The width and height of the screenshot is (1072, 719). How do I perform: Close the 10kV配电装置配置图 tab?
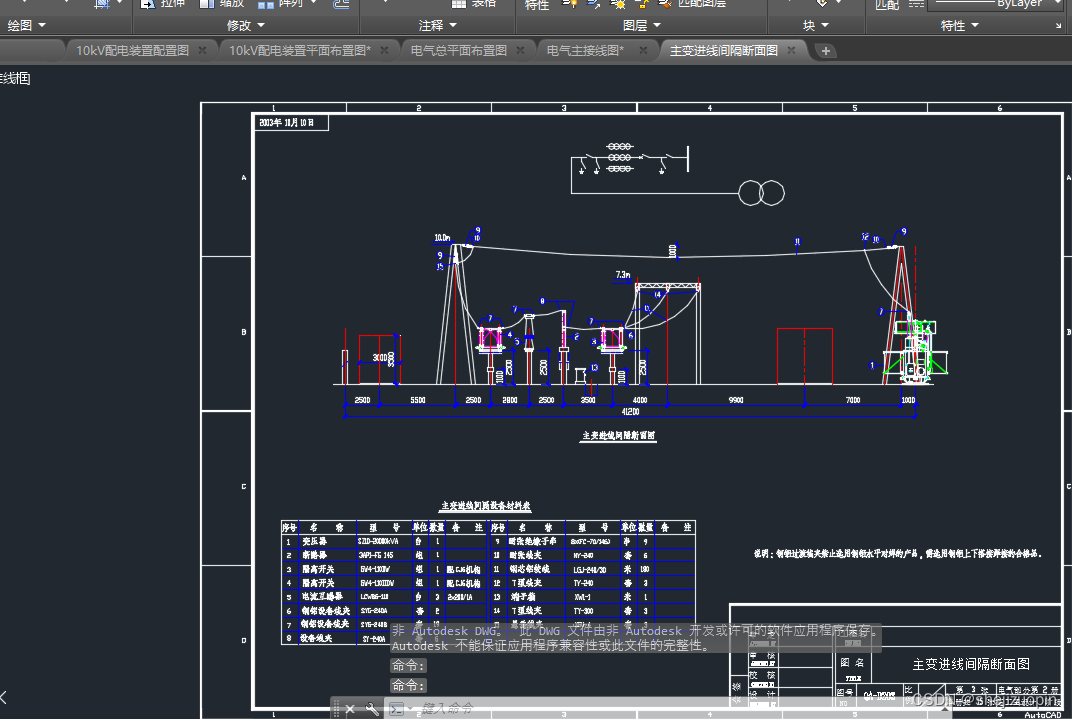point(202,51)
